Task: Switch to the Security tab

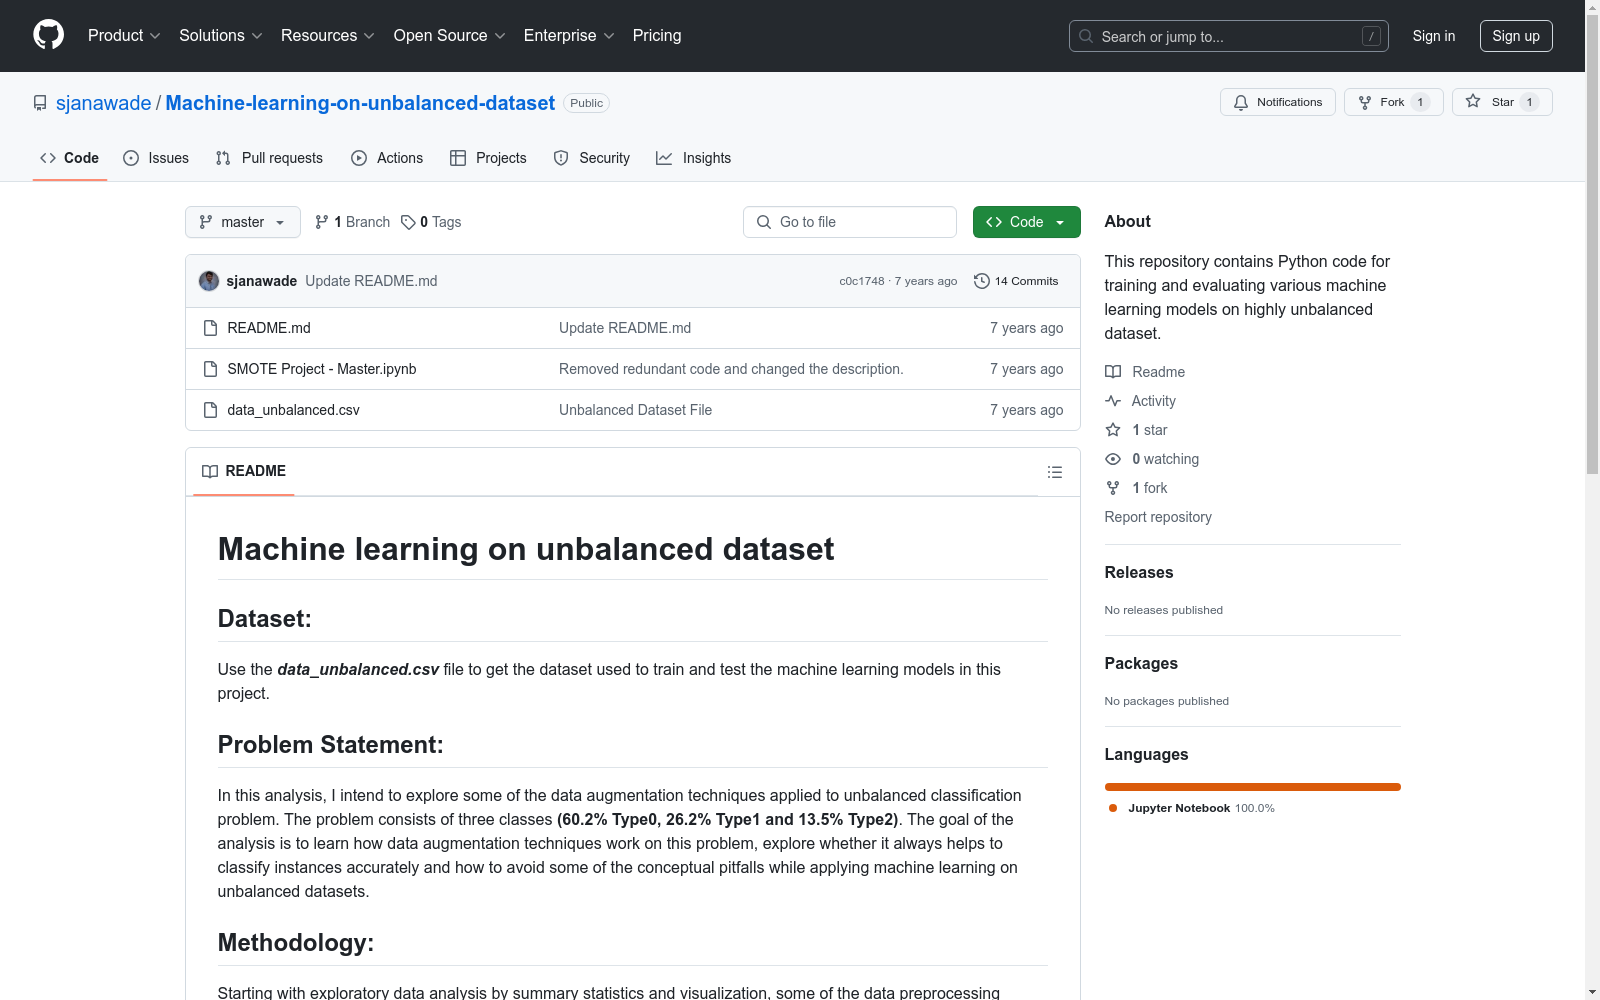Action: (x=592, y=158)
